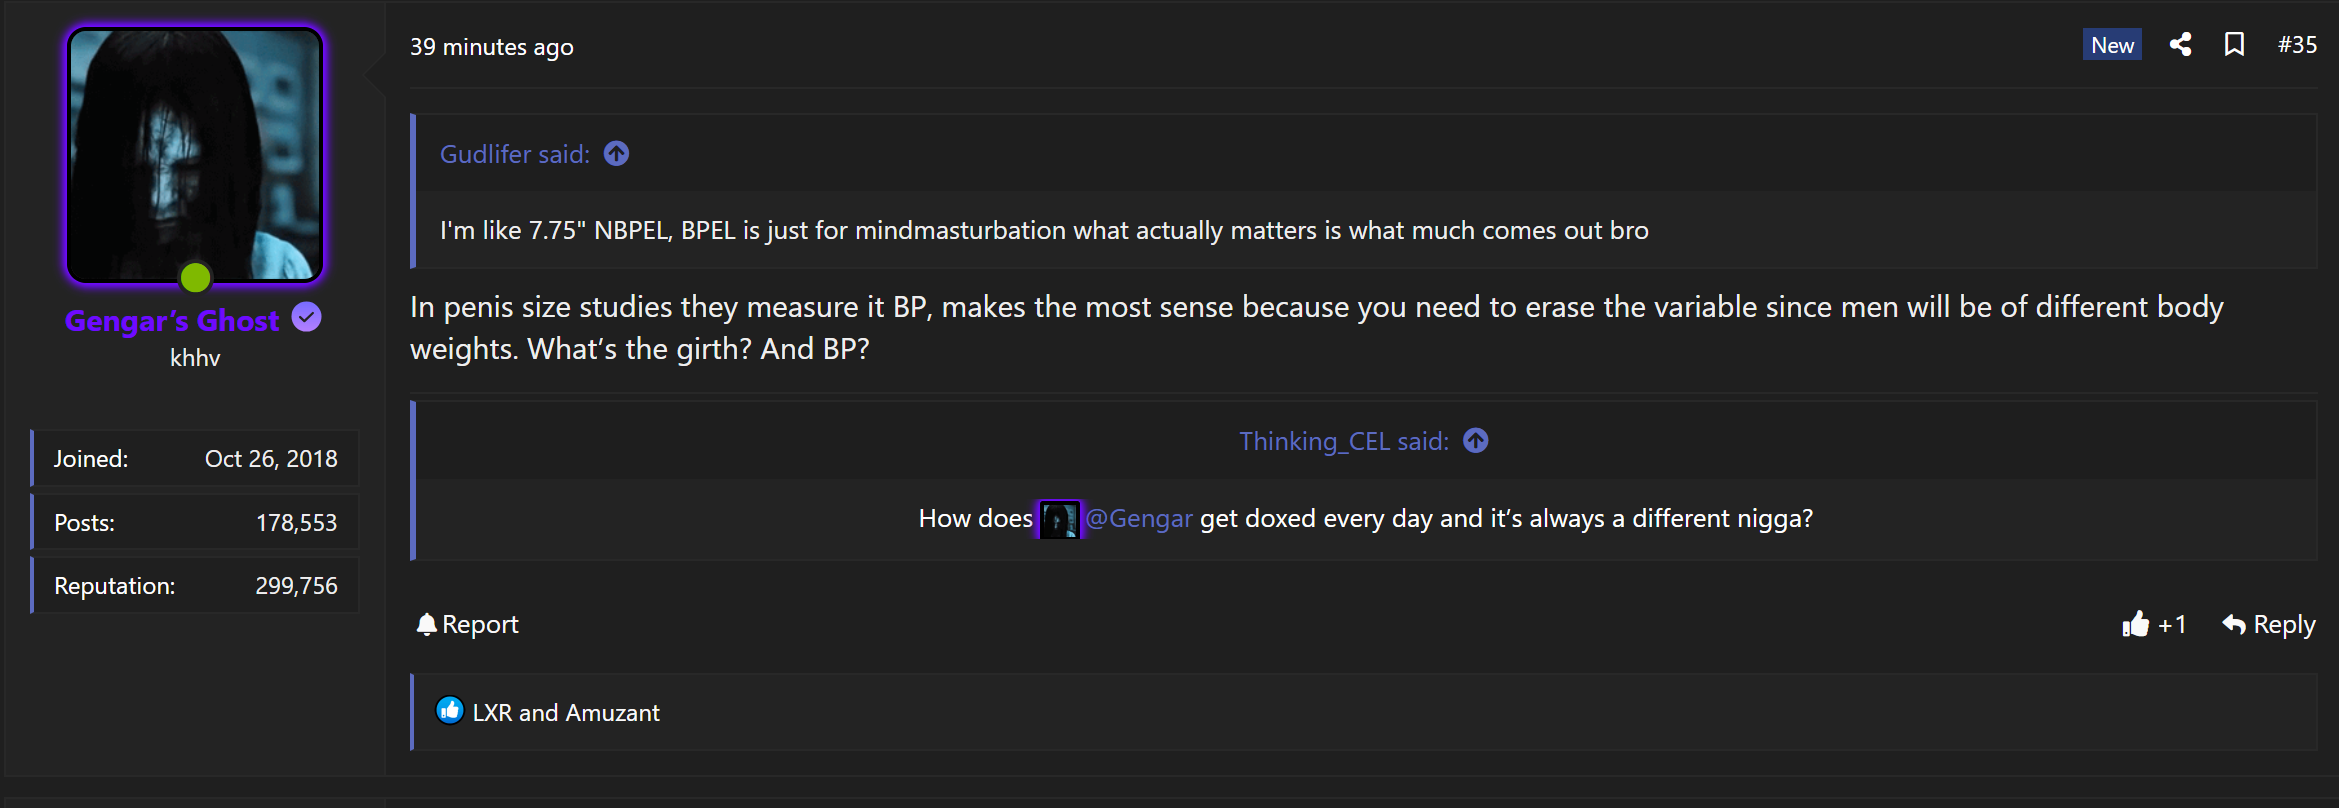Open the small Gengar avatar in the quote
Screen dimensions: 2339x808
(x=1059, y=519)
